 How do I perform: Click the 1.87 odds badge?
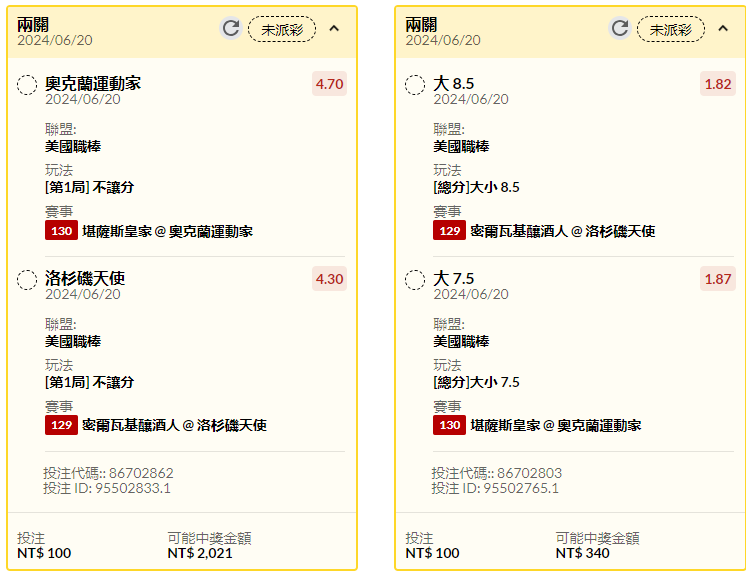point(718,279)
